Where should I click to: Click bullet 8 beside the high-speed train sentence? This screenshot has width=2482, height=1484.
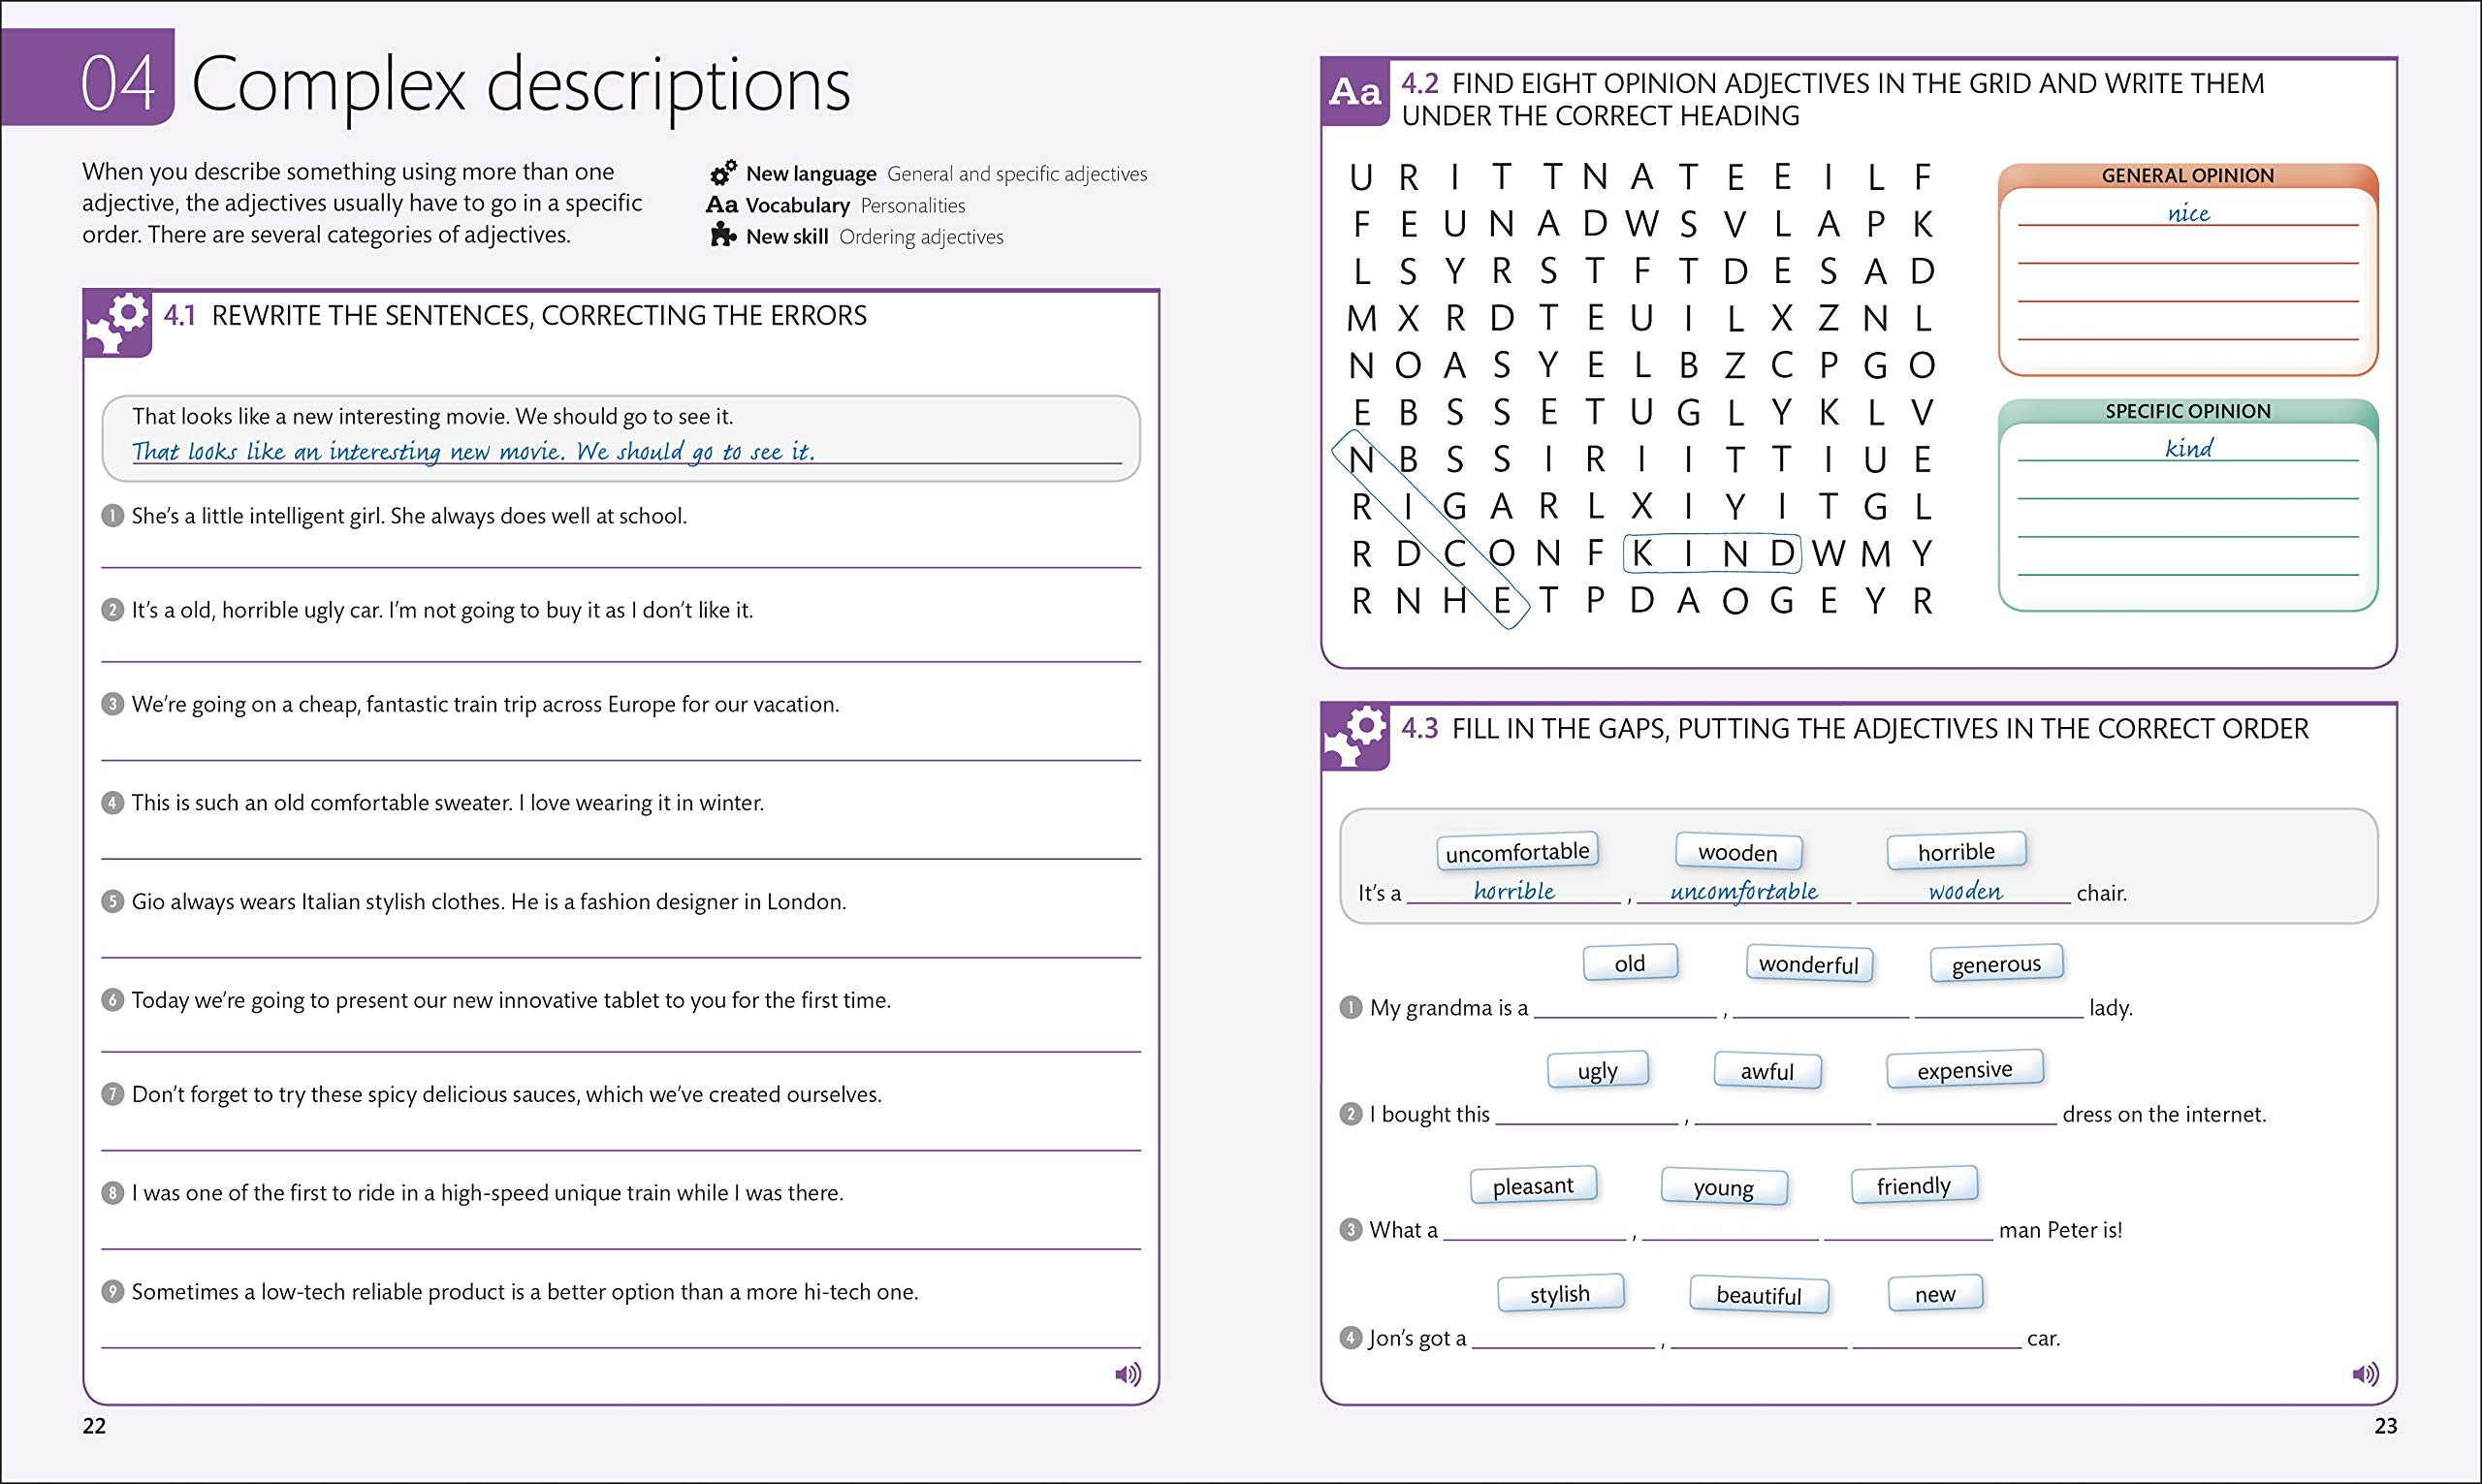[x=113, y=1193]
